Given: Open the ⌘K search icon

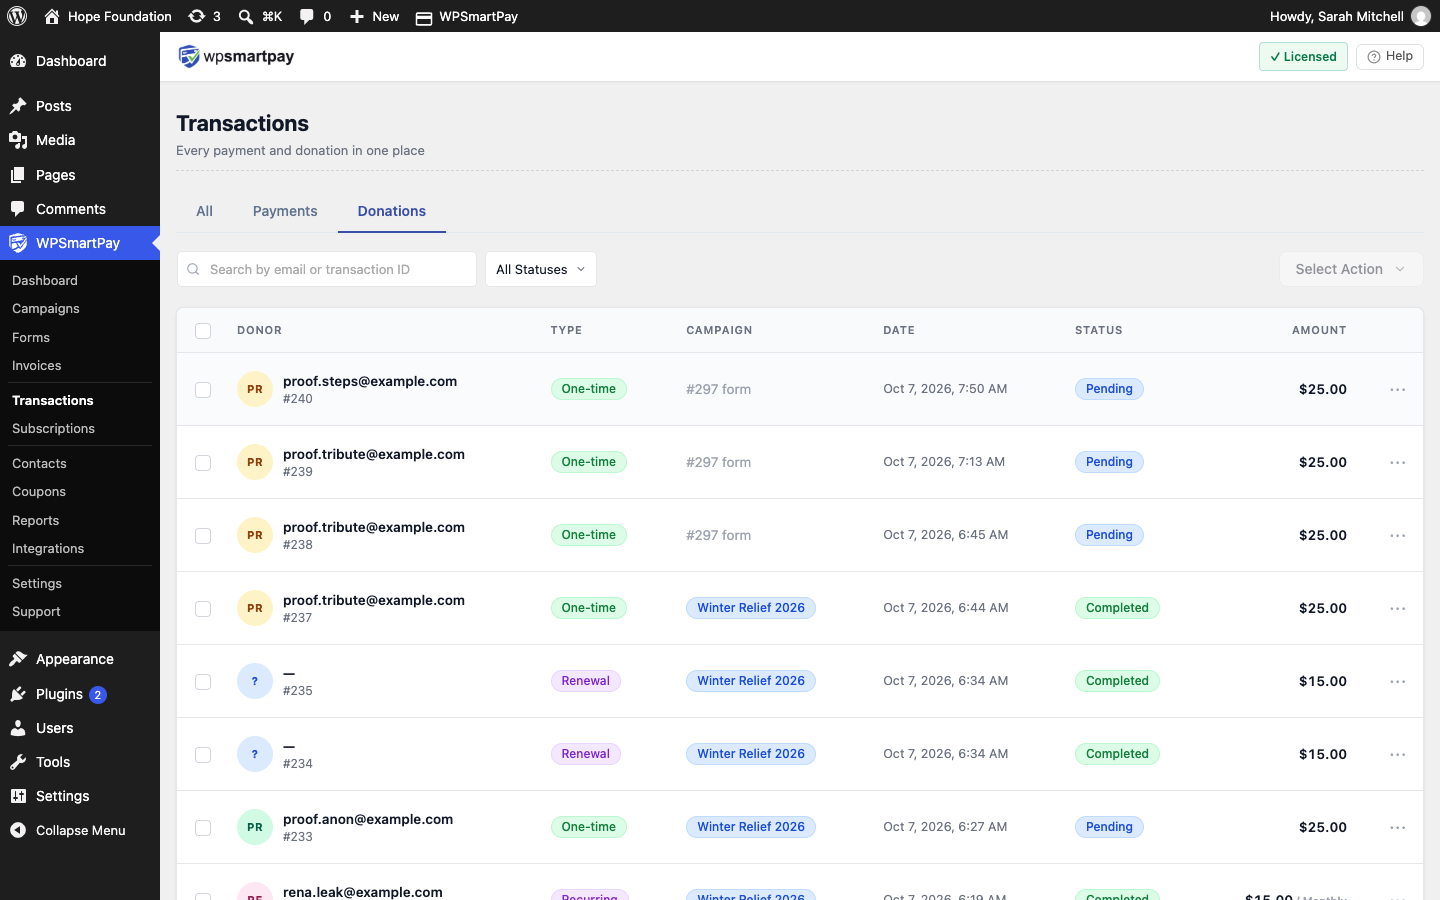Looking at the screenshot, I should (x=260, y=16).
